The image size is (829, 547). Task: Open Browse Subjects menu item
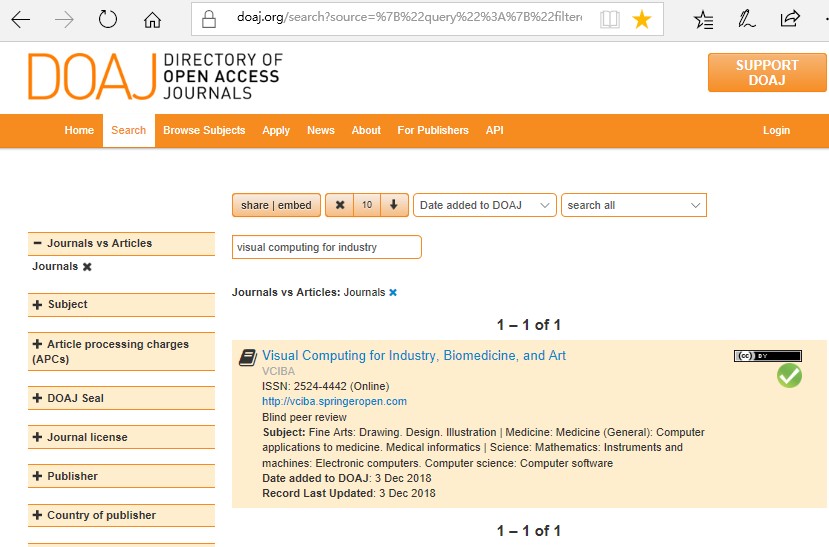point(204,130)
